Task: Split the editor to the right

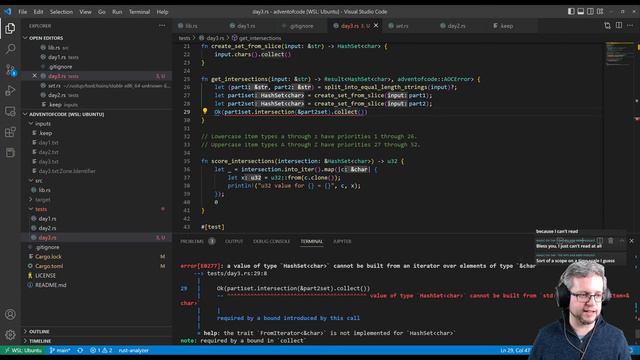Action: [x=619, y=26]
